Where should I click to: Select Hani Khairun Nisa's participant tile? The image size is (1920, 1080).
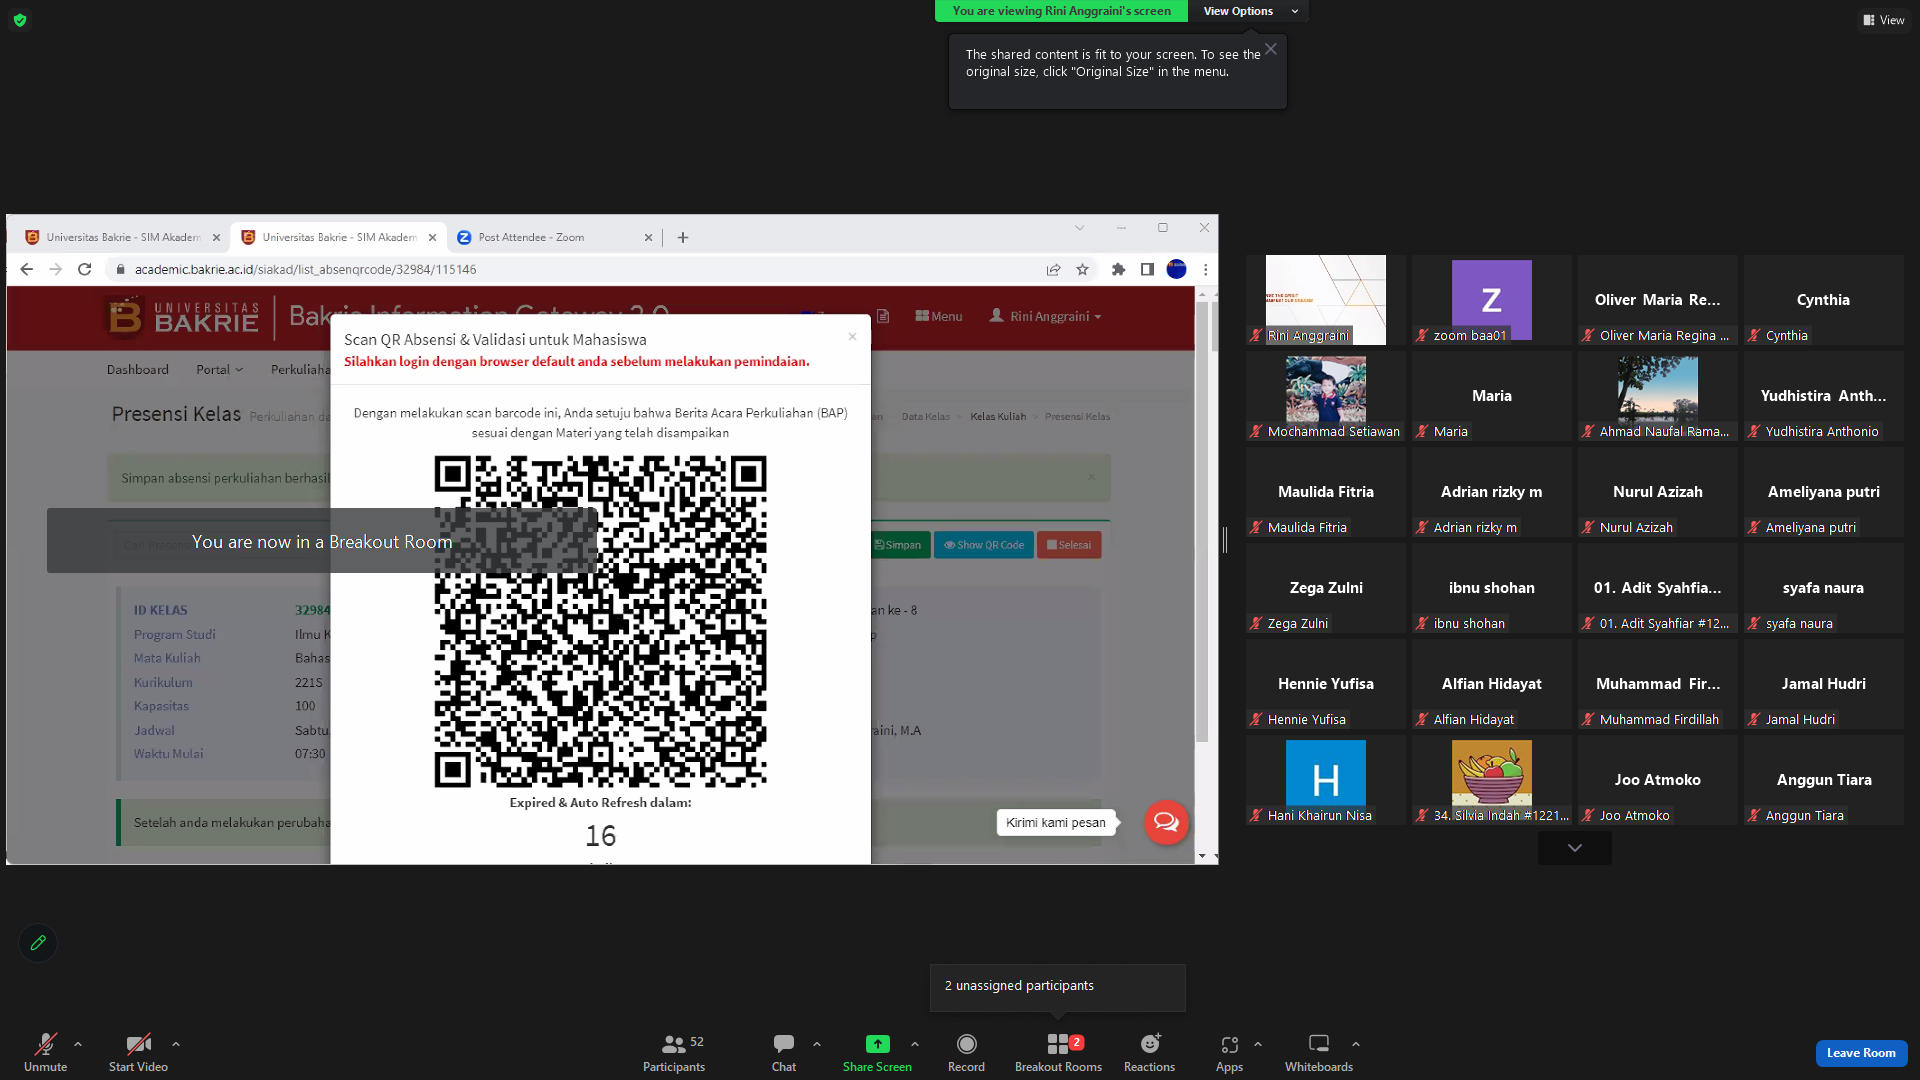1326,780
